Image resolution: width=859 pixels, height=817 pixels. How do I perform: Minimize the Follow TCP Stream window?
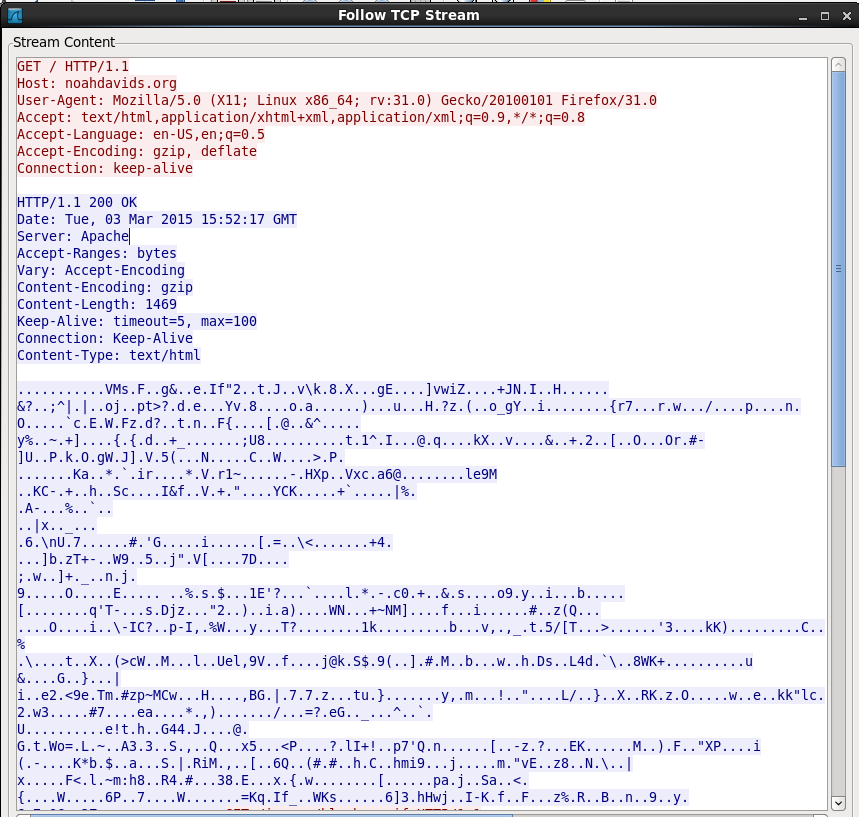800,15
